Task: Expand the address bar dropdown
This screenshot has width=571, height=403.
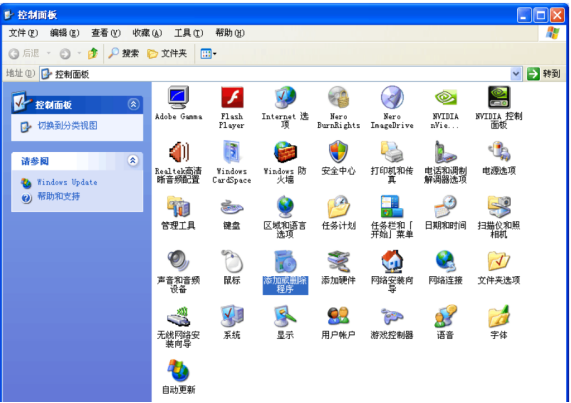Action: click(x=516, y=74)
